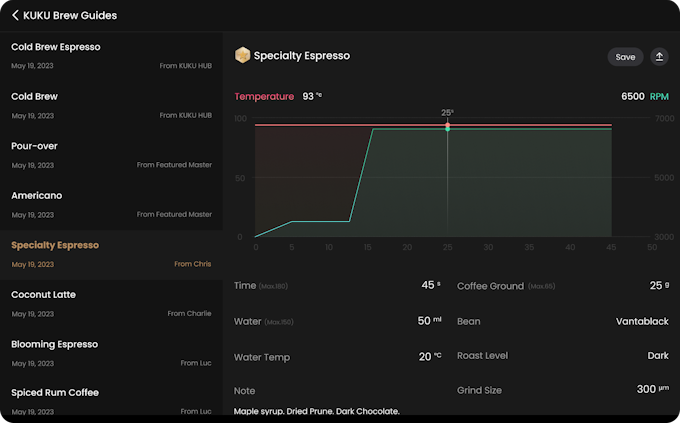Viewport: 680px width, 423px height.
Task: Click the Temperature legend label
Action: pyautogui.click(x=264, y=96)
